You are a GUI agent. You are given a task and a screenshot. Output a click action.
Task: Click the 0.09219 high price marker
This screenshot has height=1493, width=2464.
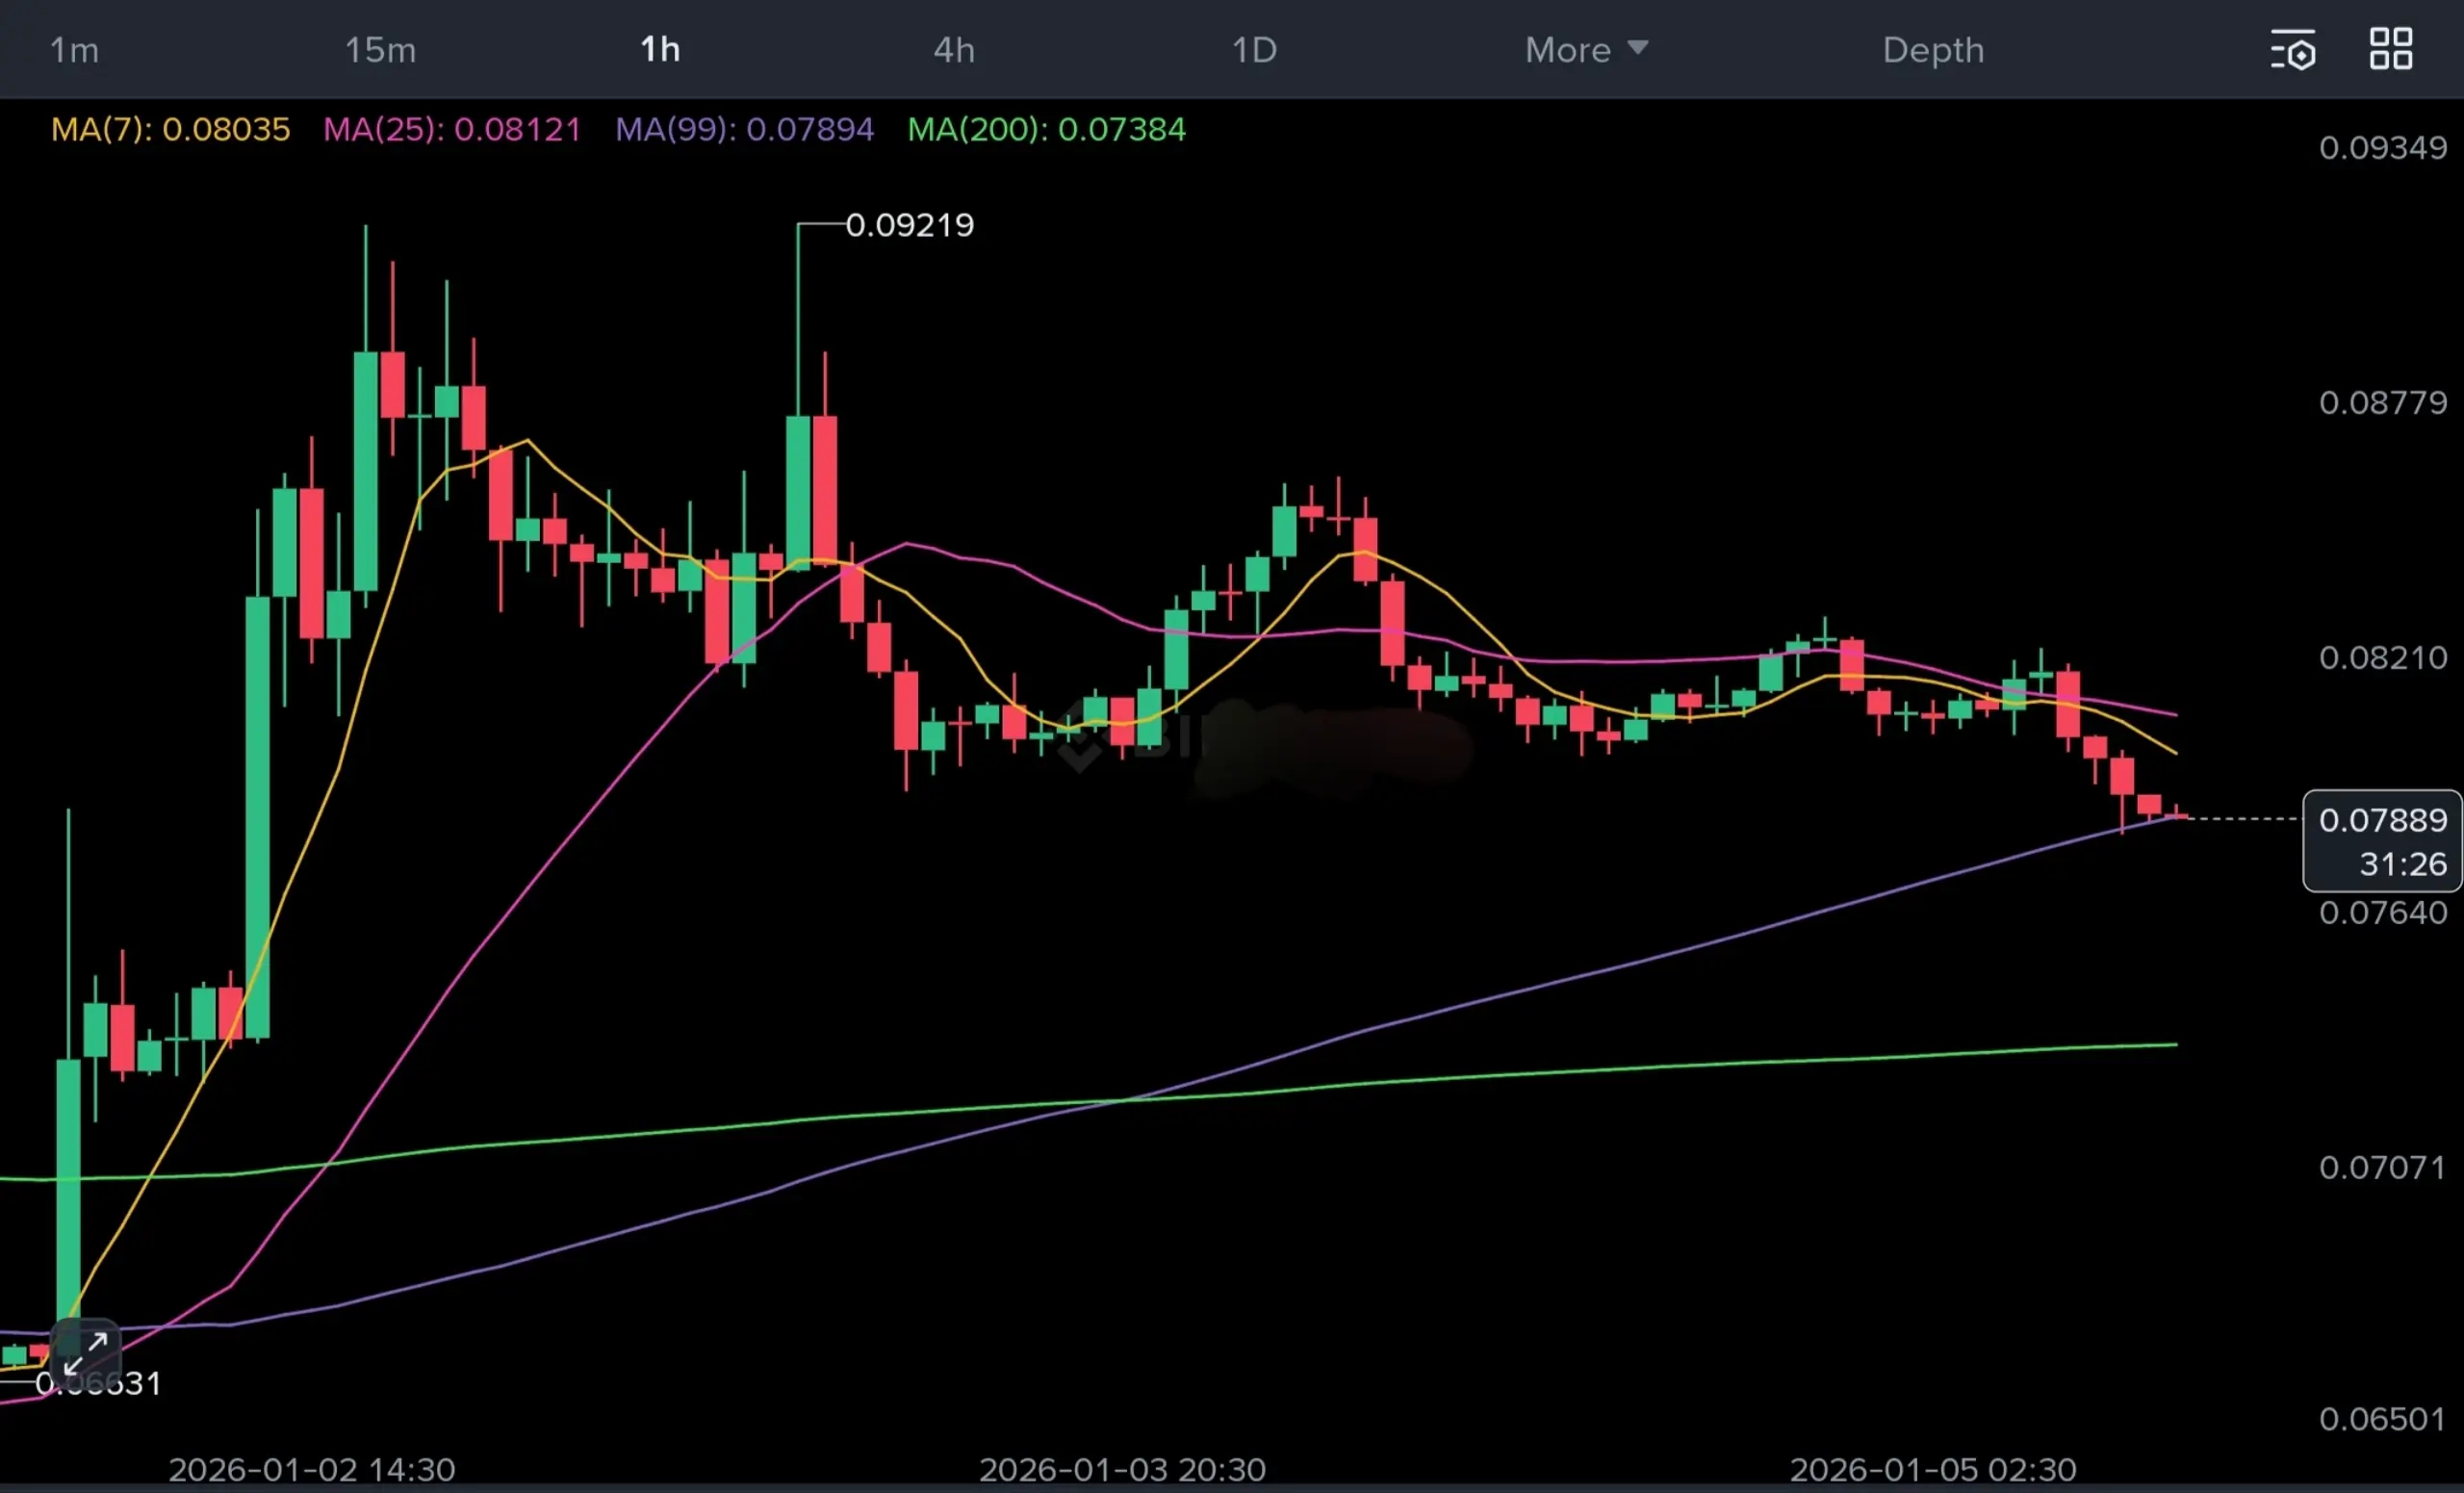pos(909,225)
